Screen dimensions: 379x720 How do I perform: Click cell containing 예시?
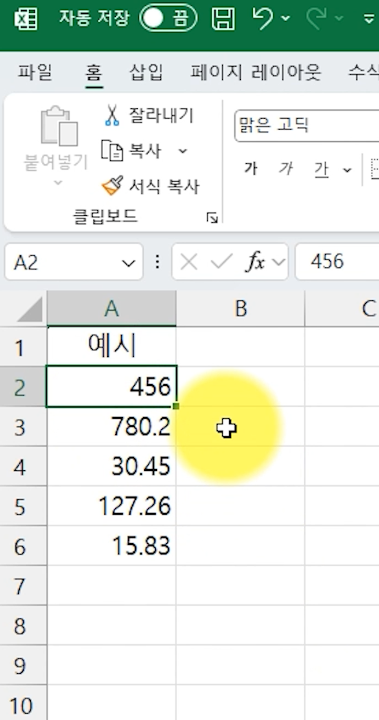tap(112, 347)
